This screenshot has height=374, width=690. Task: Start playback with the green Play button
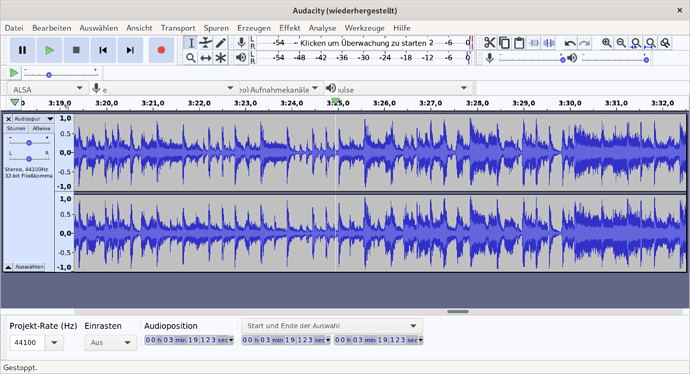(x=49, y=50)
